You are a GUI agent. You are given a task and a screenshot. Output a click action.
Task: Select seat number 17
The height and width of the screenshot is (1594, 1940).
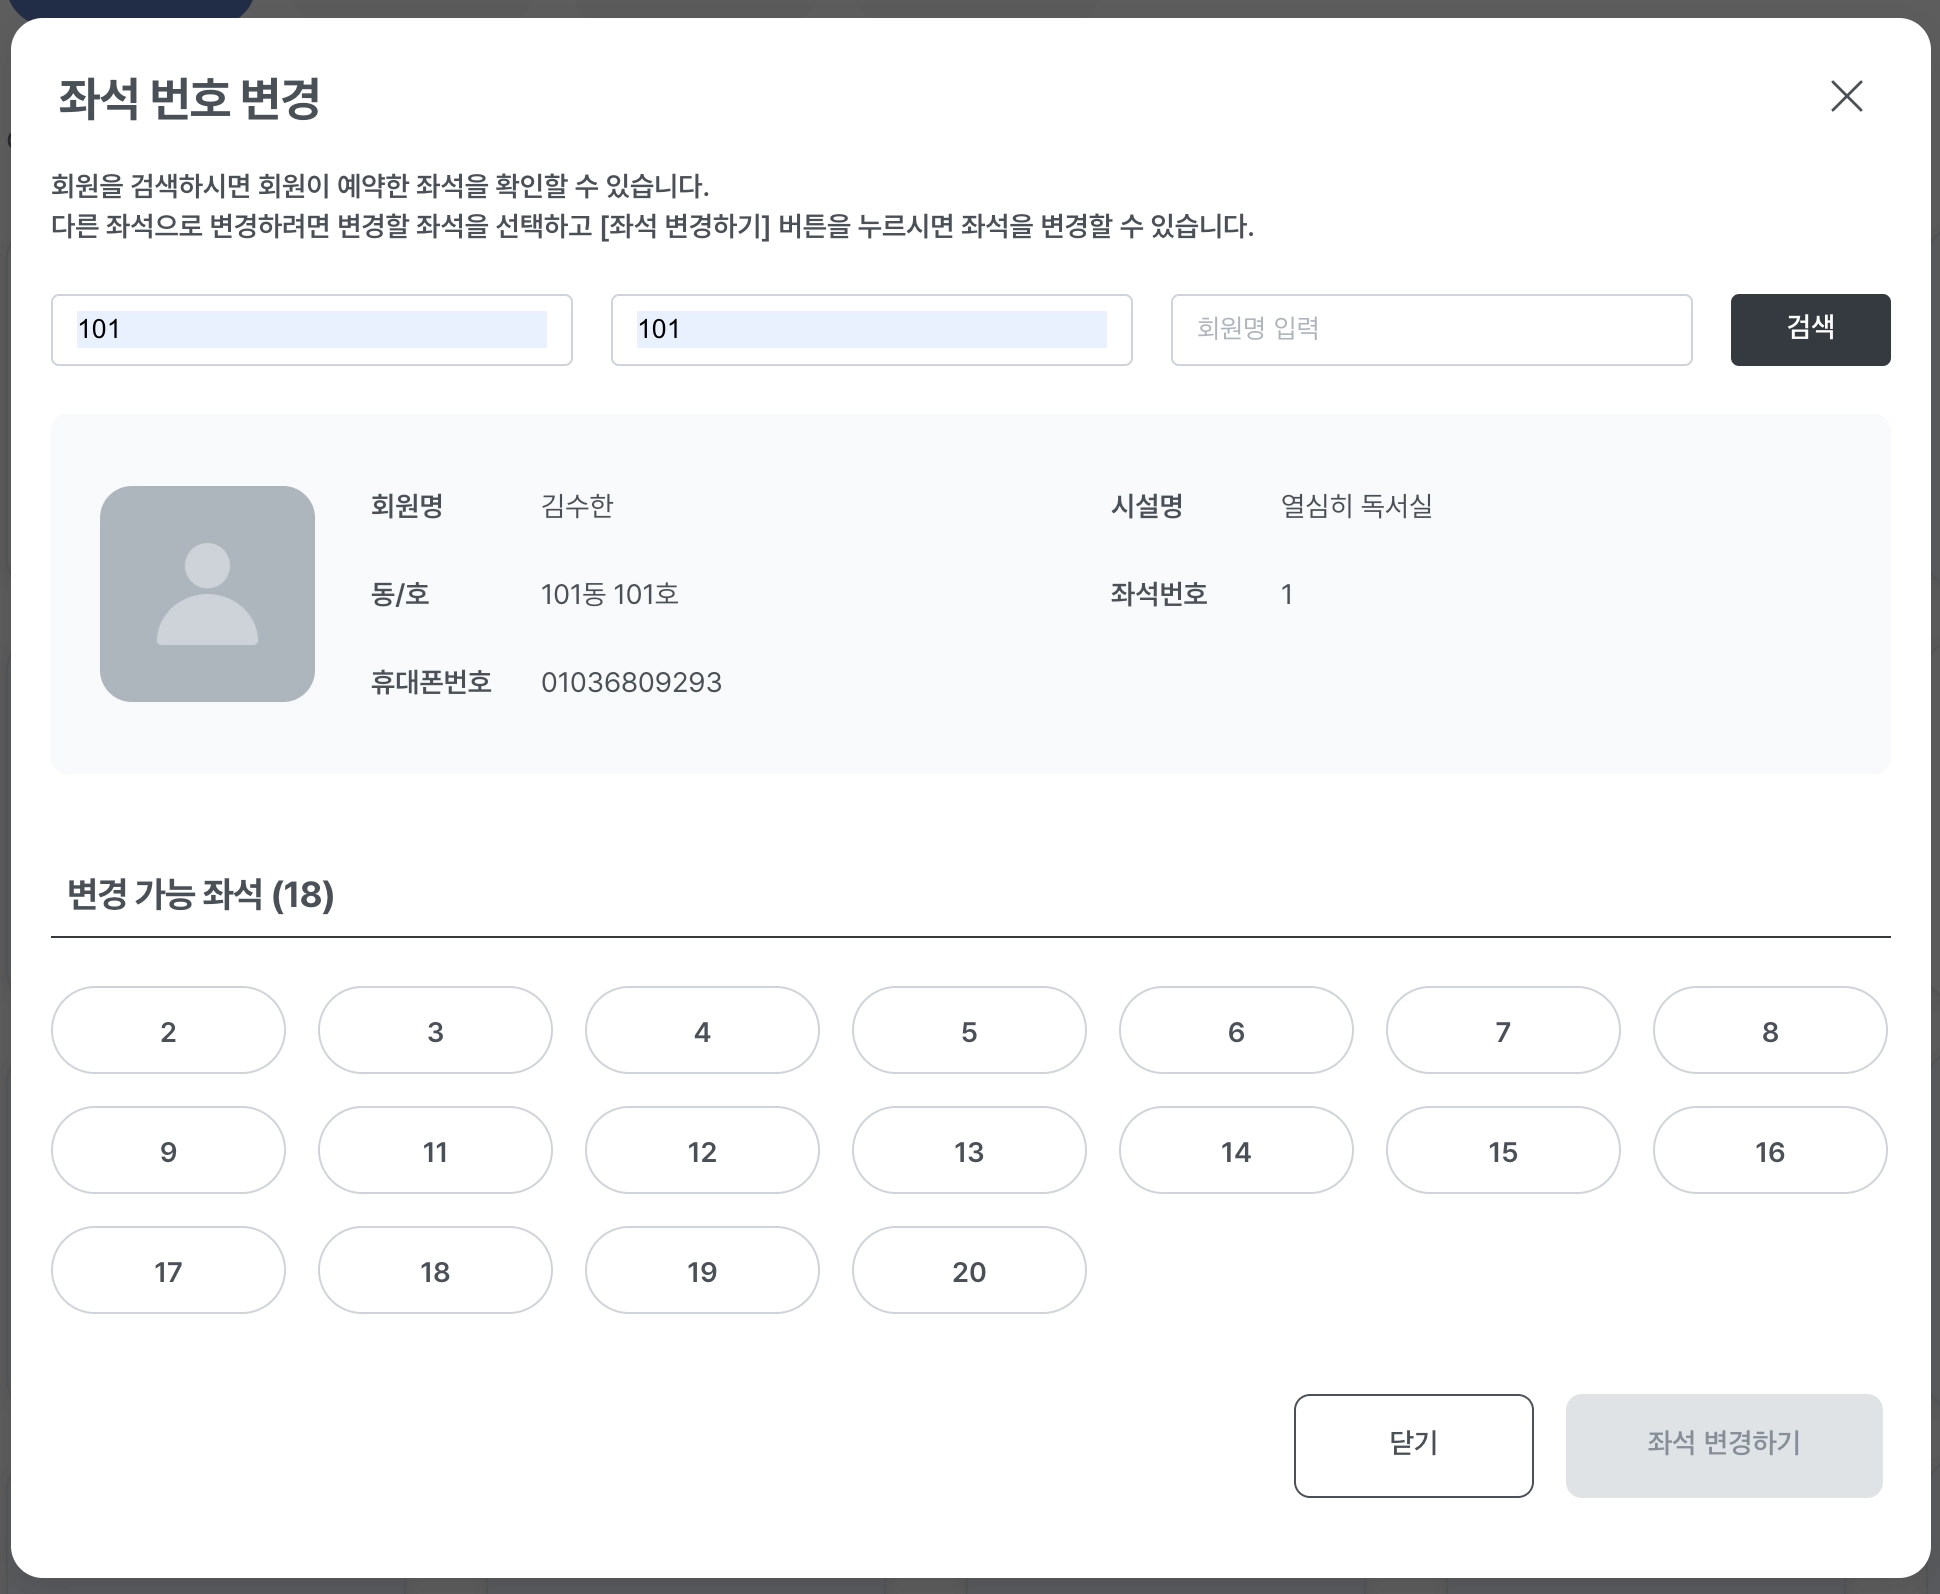[x=168, y=1271]
